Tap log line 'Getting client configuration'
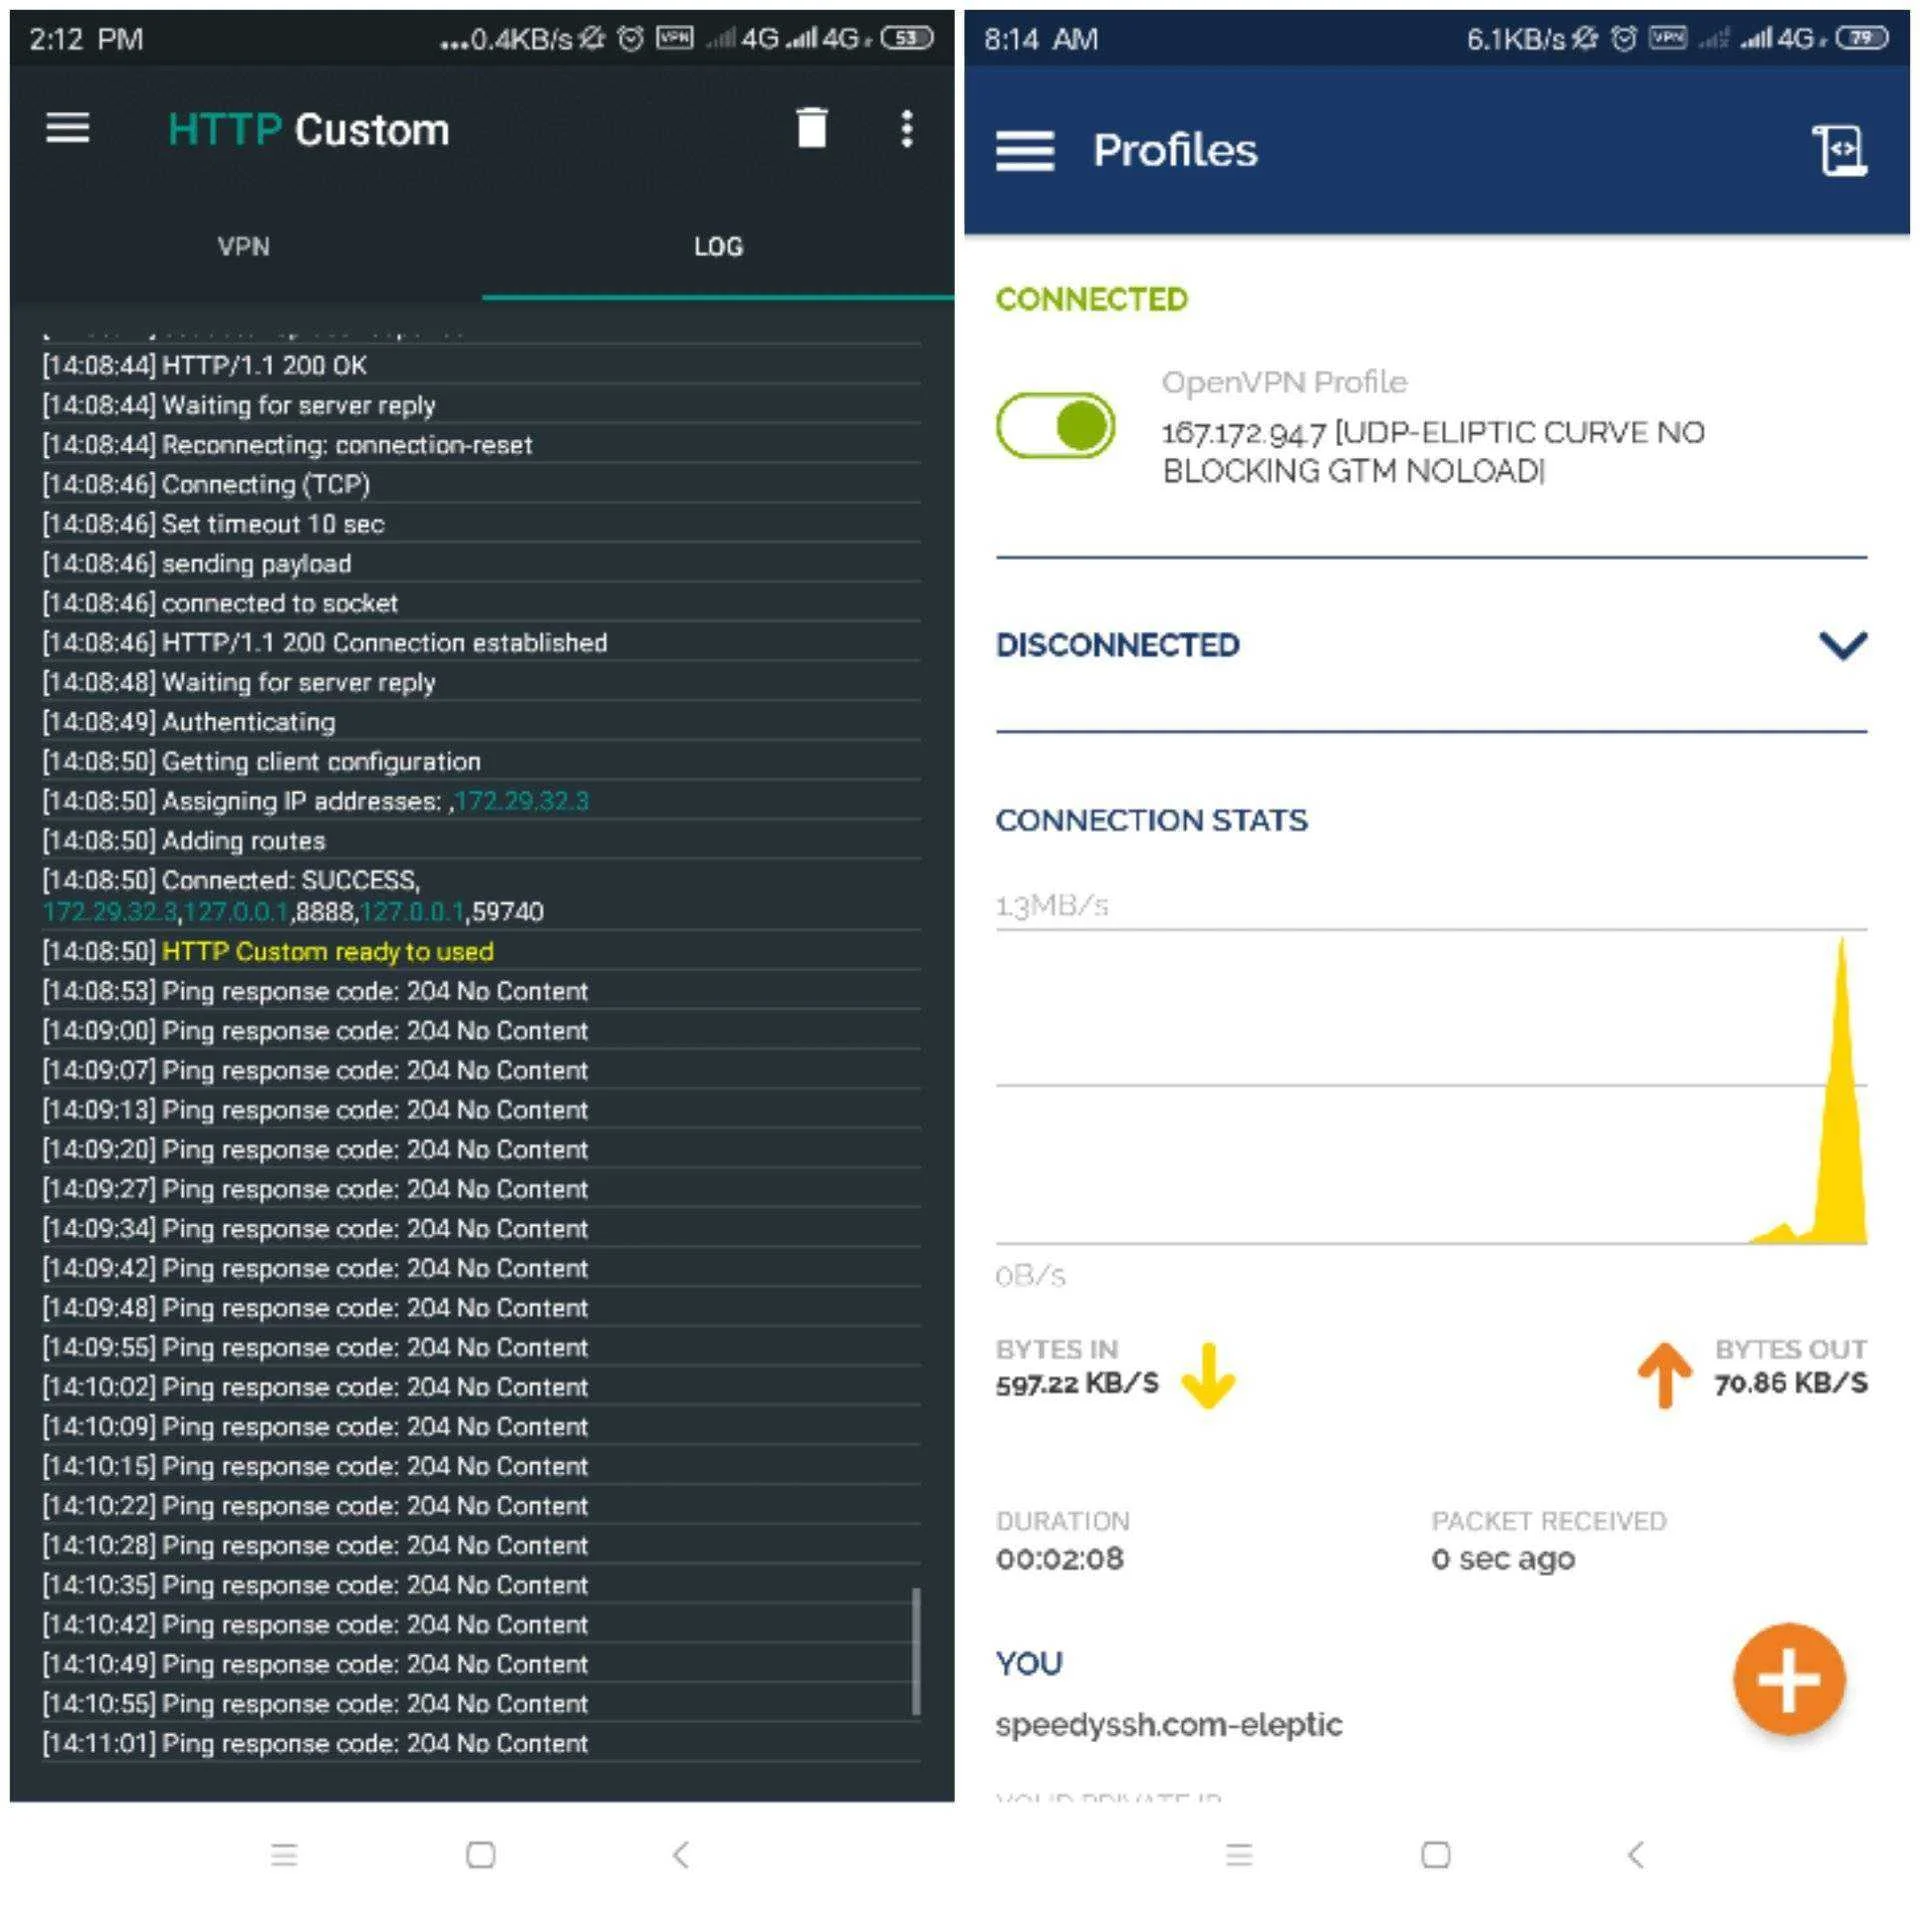This screenshot has height=1920, width=1920. tap(261, 762)
